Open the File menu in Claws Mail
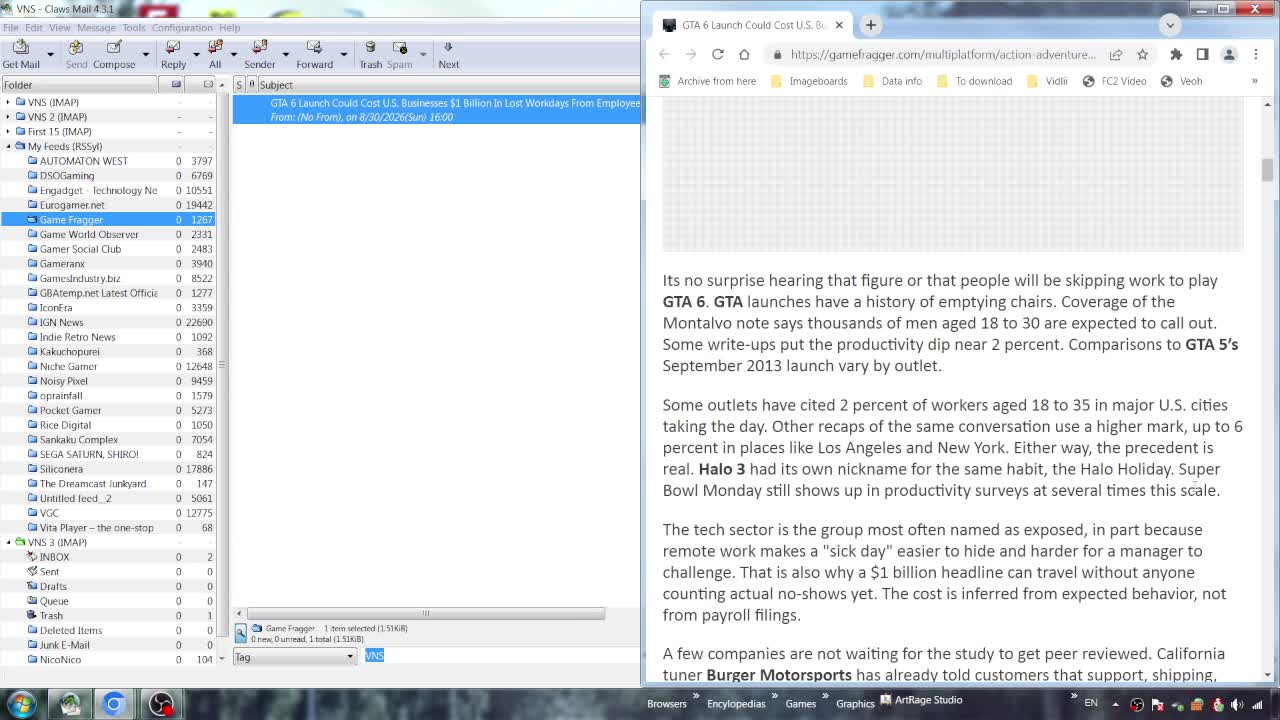 [10, 28]
